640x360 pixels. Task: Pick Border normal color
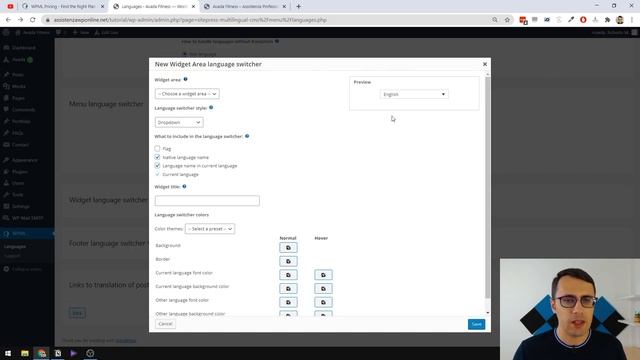pos(288,261)
